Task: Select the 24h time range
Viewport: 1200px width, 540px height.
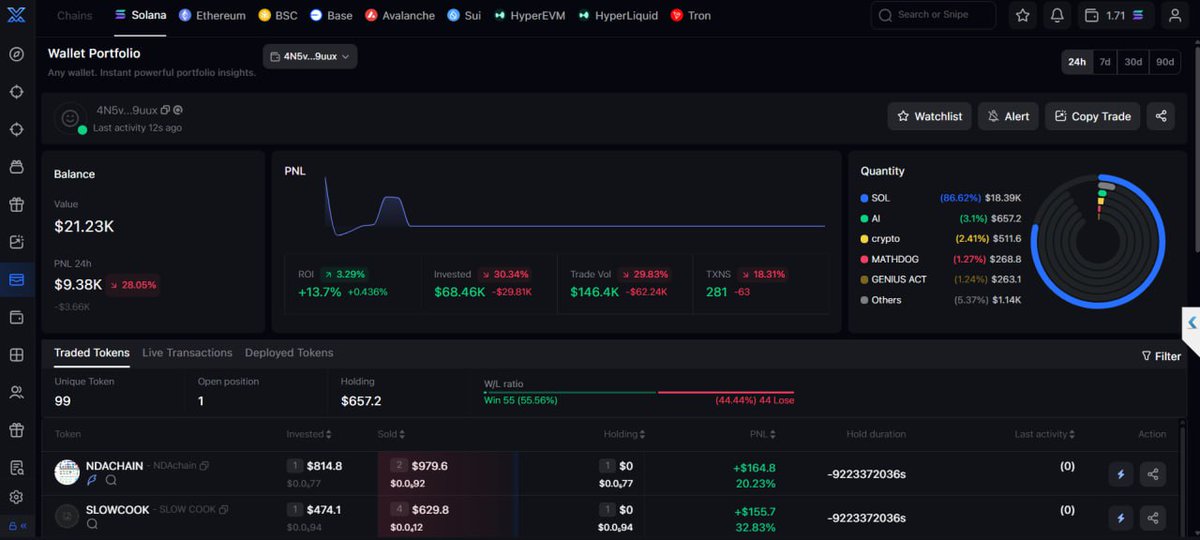Action: [1077, 61]
